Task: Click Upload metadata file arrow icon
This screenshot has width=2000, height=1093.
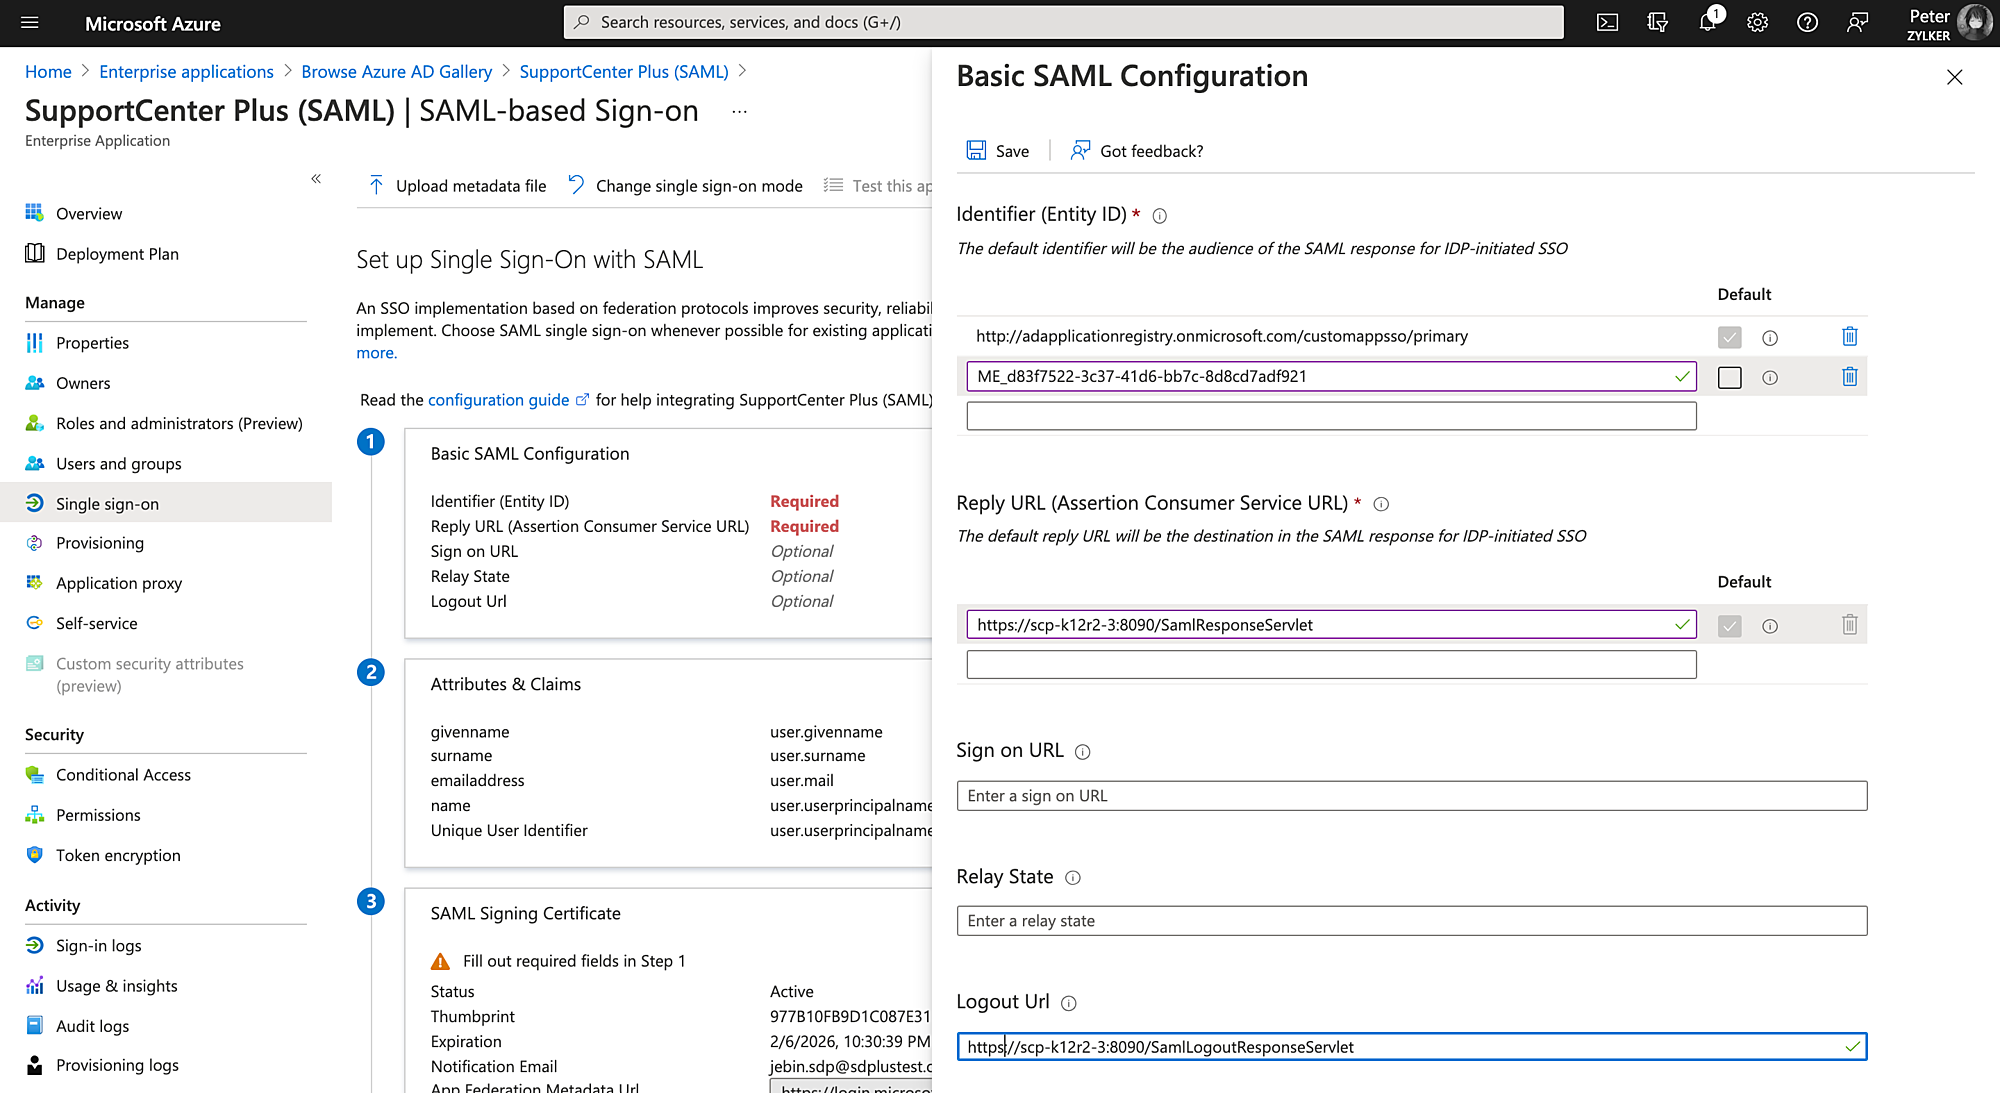Action: pyautogui.click(x=376, y=185)
